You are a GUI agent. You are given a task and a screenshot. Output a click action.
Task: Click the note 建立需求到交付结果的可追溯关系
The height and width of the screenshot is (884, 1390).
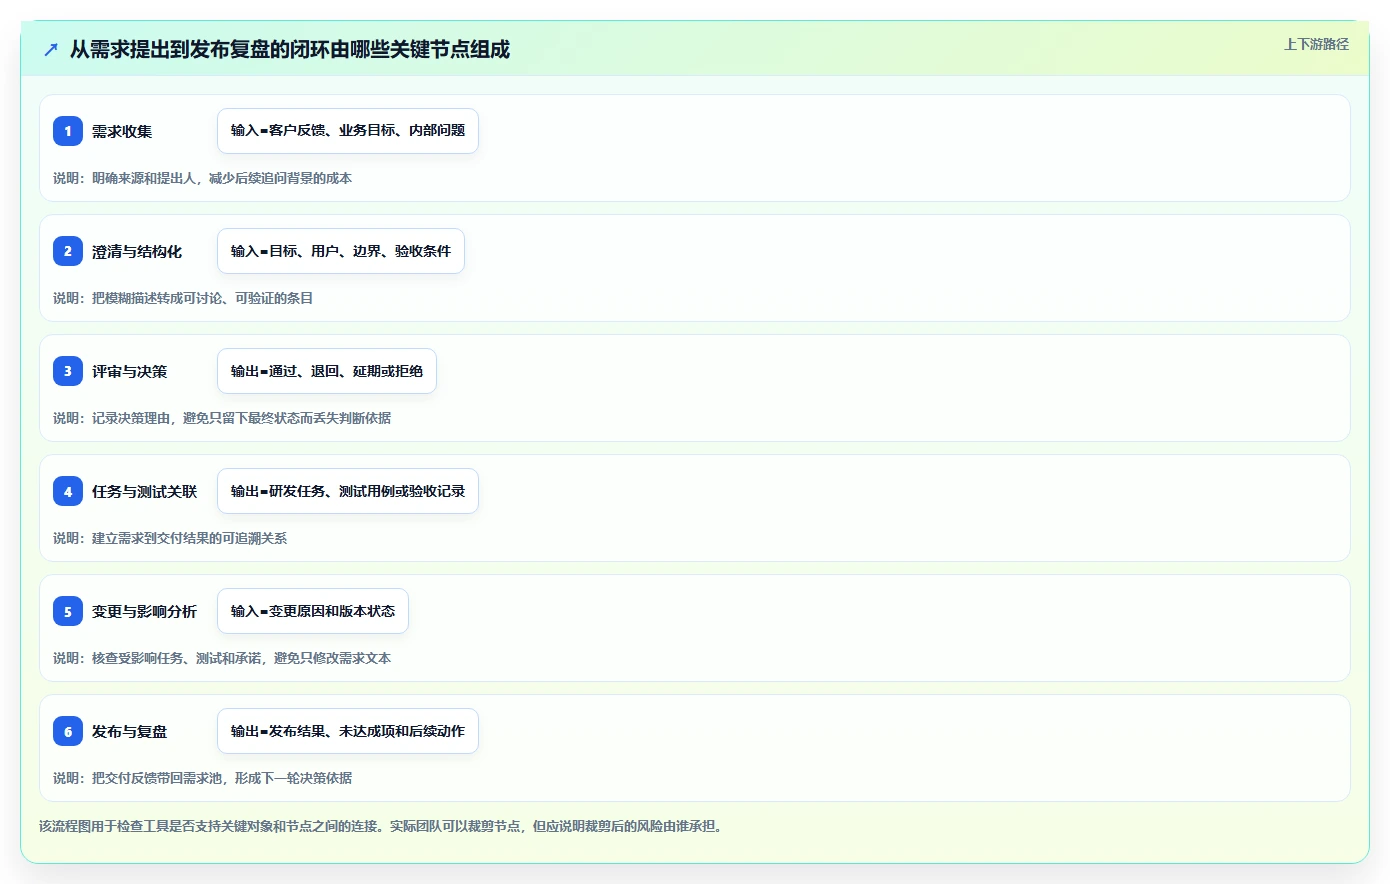point(190,538)
